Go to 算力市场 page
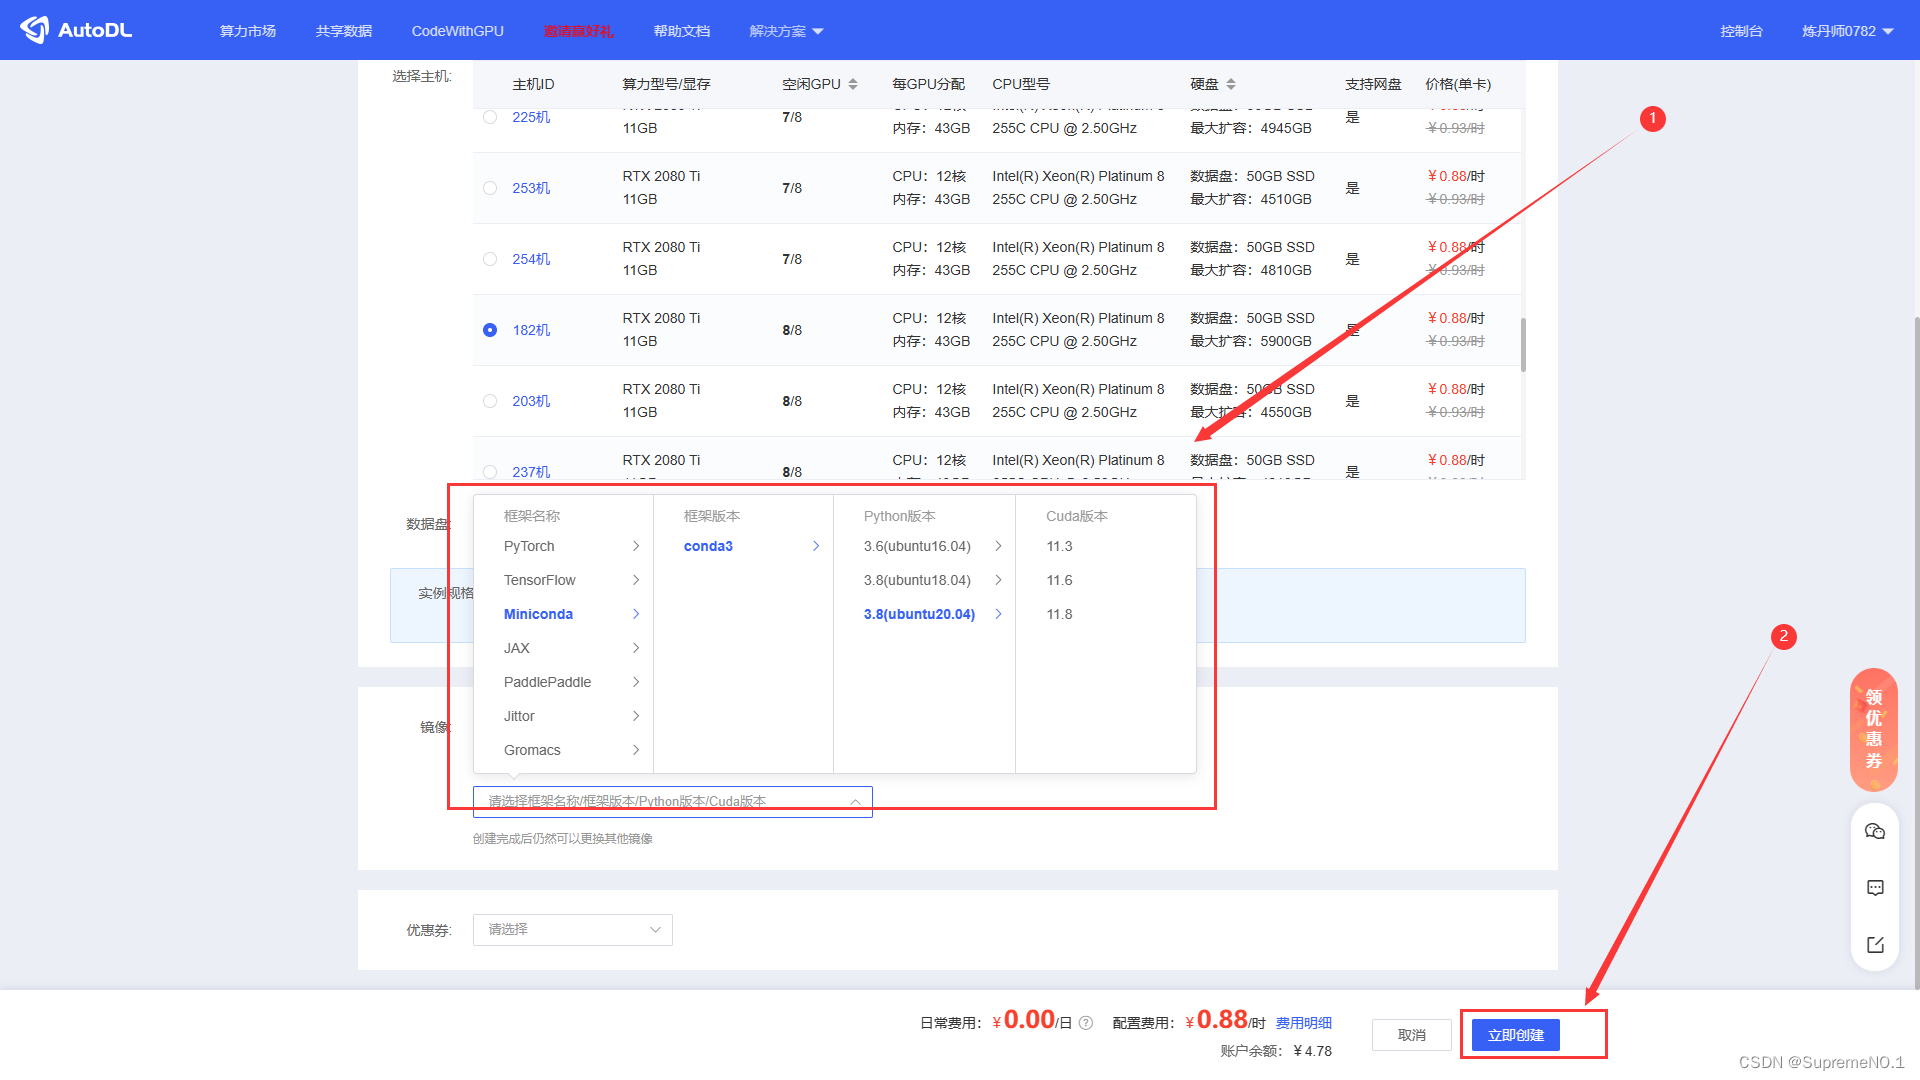The width and height of the screenshot is (1920, 1080). 248,31
